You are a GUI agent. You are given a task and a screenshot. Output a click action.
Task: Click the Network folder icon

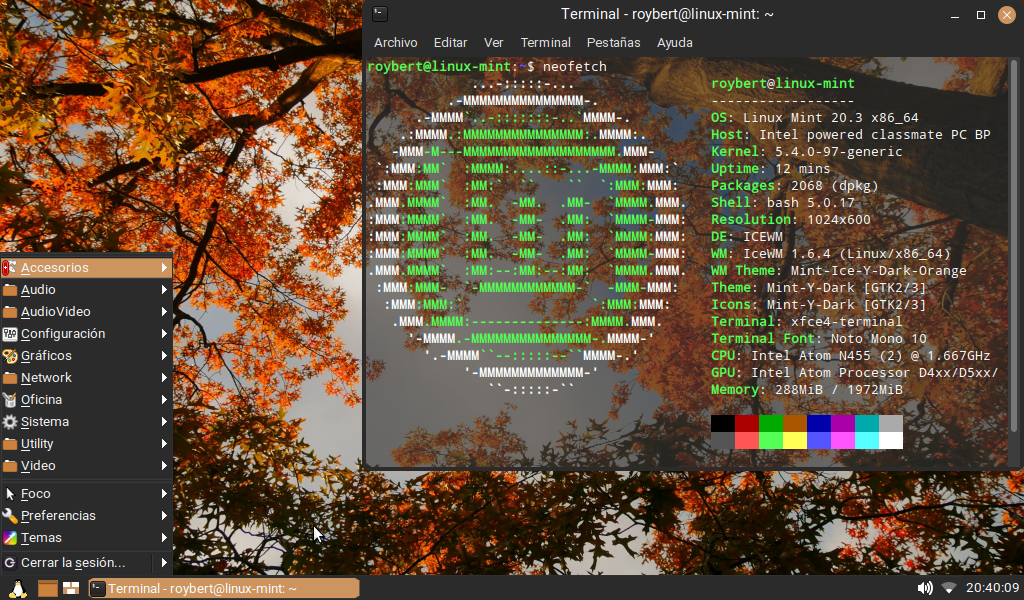tap(10, 378)
